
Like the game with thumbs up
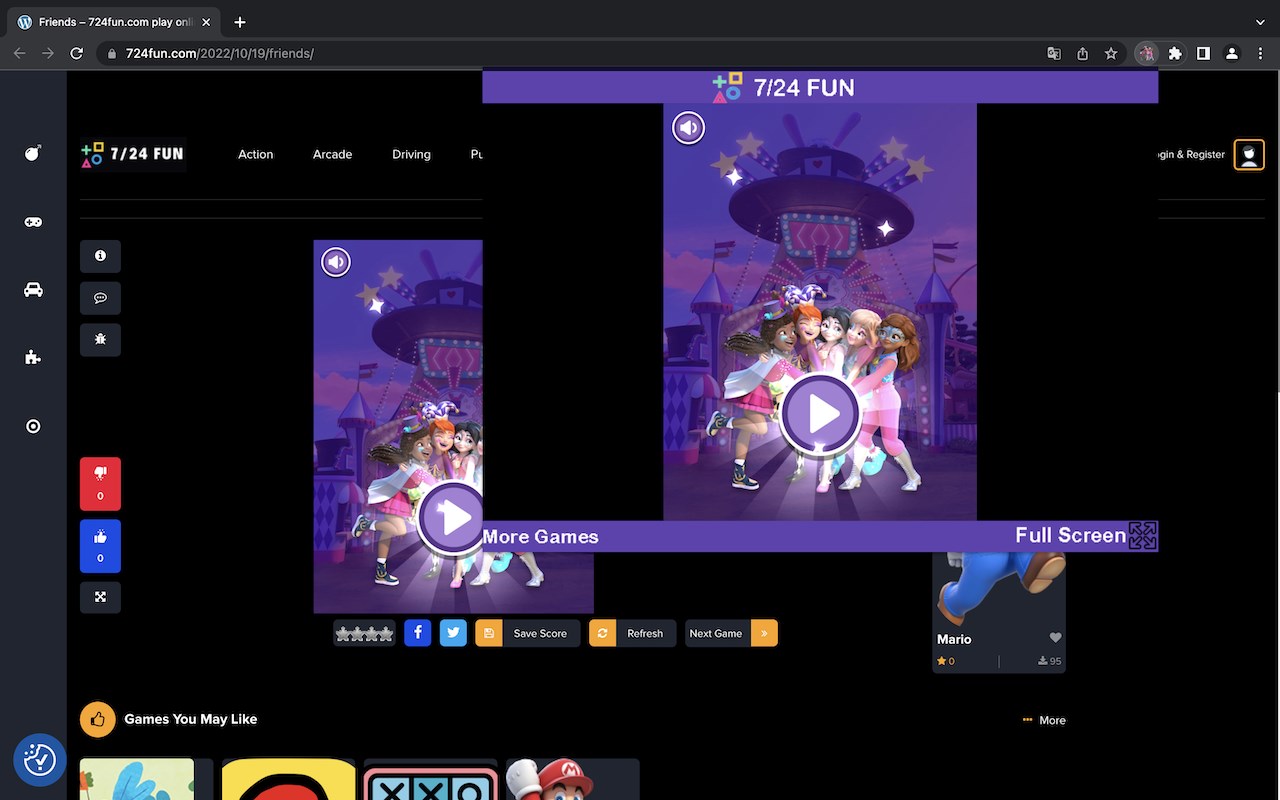pos(100,546)
